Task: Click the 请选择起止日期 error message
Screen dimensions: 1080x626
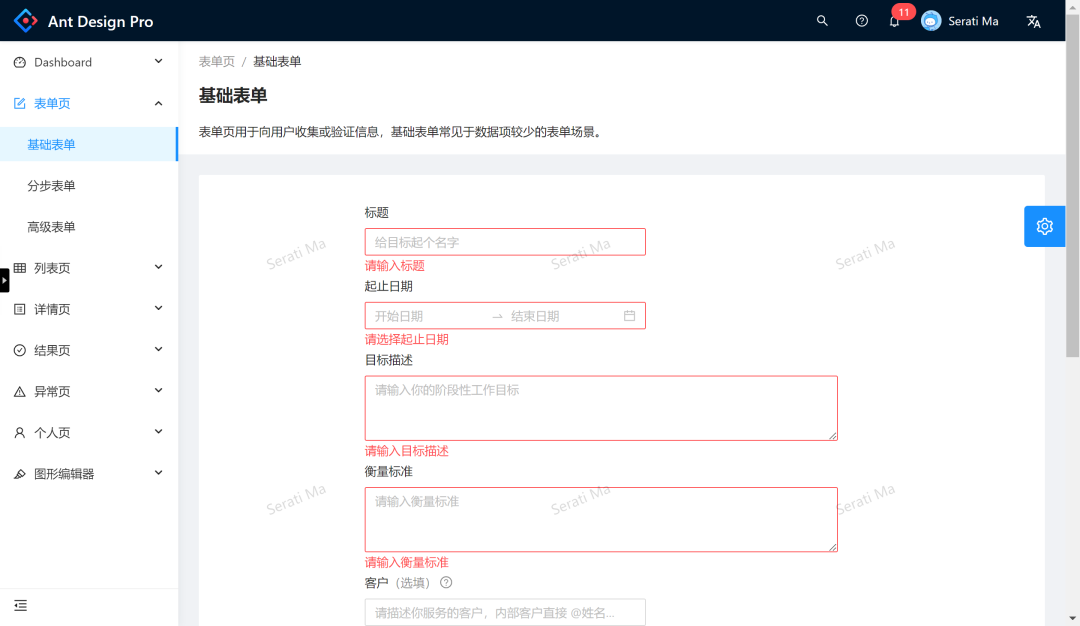Action: click(x=406, y=340)
